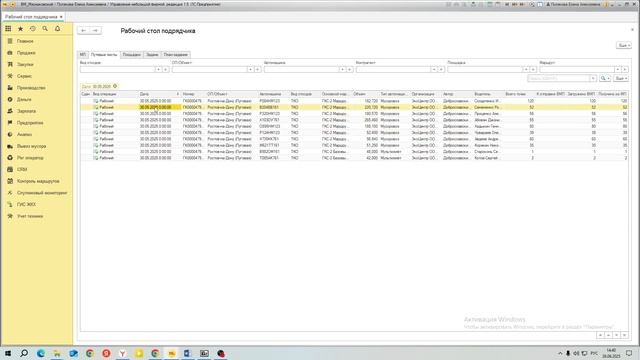Open Зарплата section
The image size is (640, 360).
pyautogui.click(x=26, y=111)
